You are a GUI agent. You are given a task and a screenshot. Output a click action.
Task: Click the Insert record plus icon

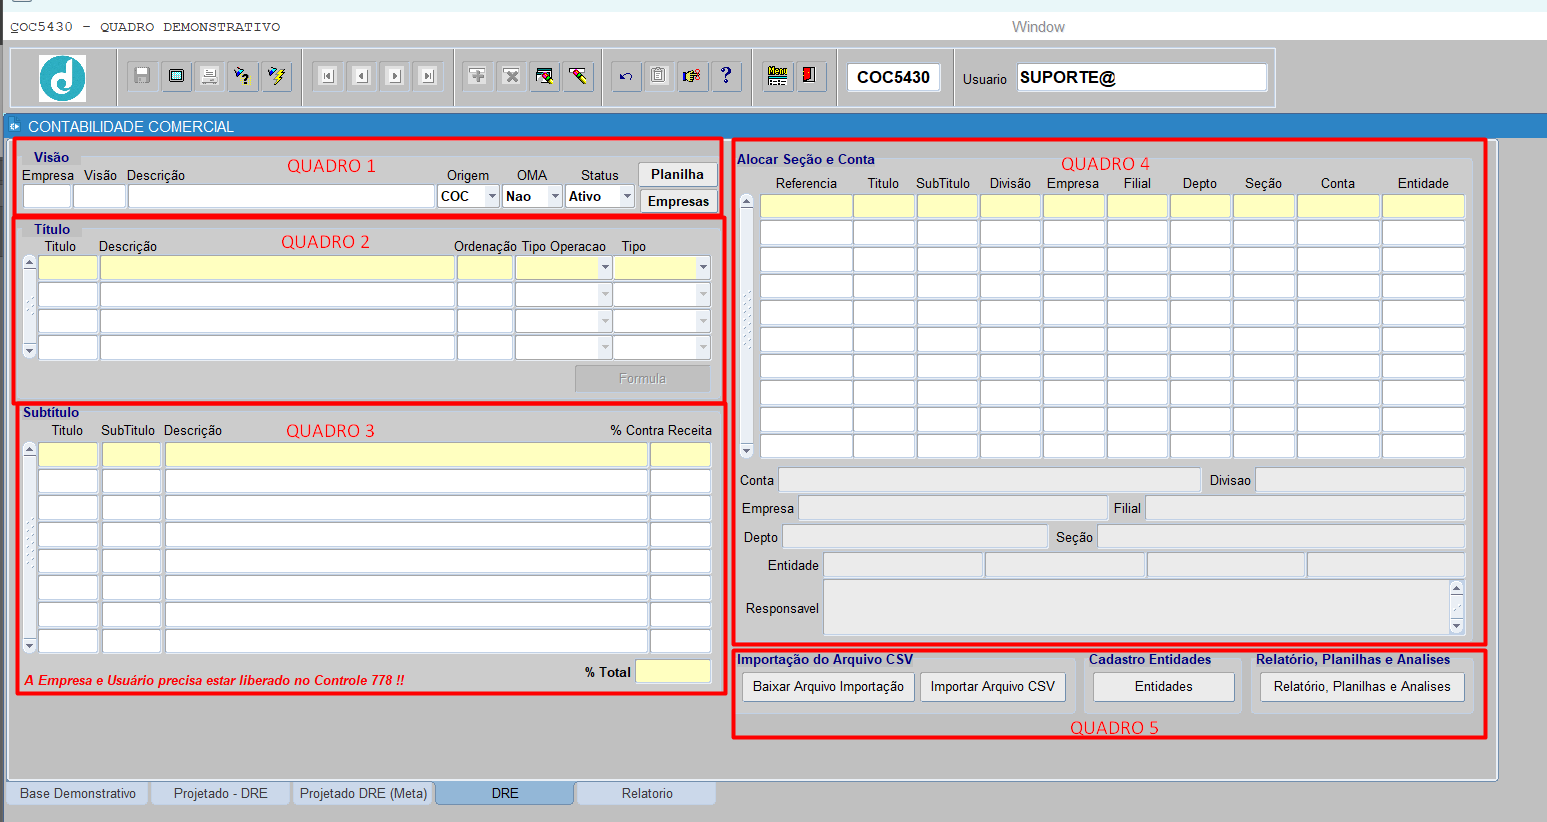pyautogui.click(x=478, y=76)
